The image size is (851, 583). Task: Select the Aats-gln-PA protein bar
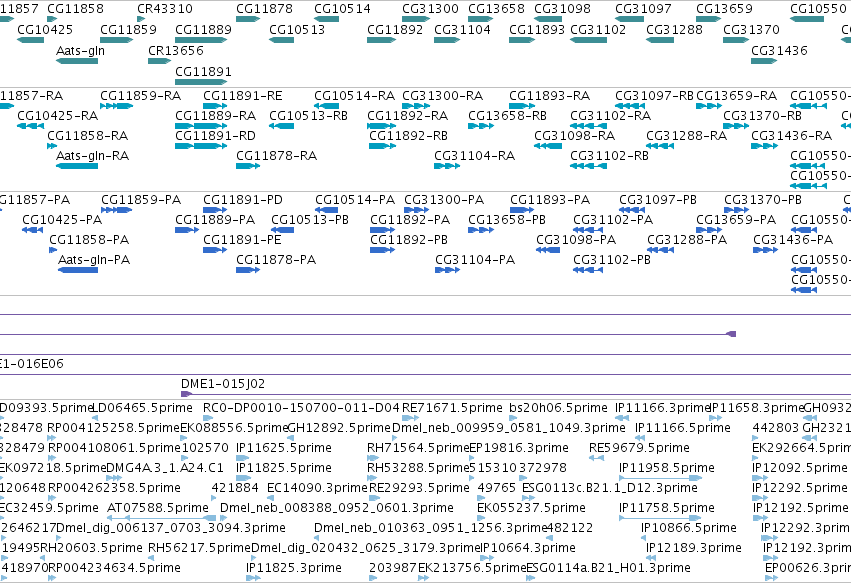pos(78,270)
